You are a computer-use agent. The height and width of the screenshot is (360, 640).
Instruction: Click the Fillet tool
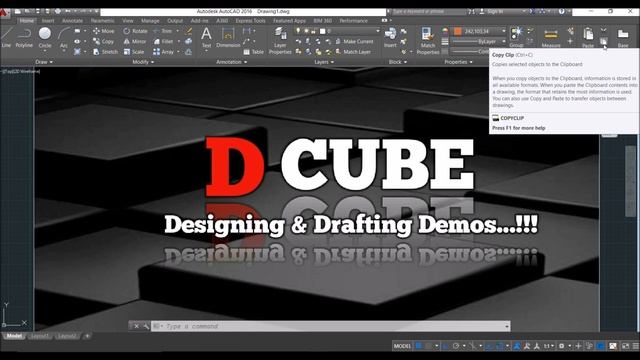(x=163, y=41)
